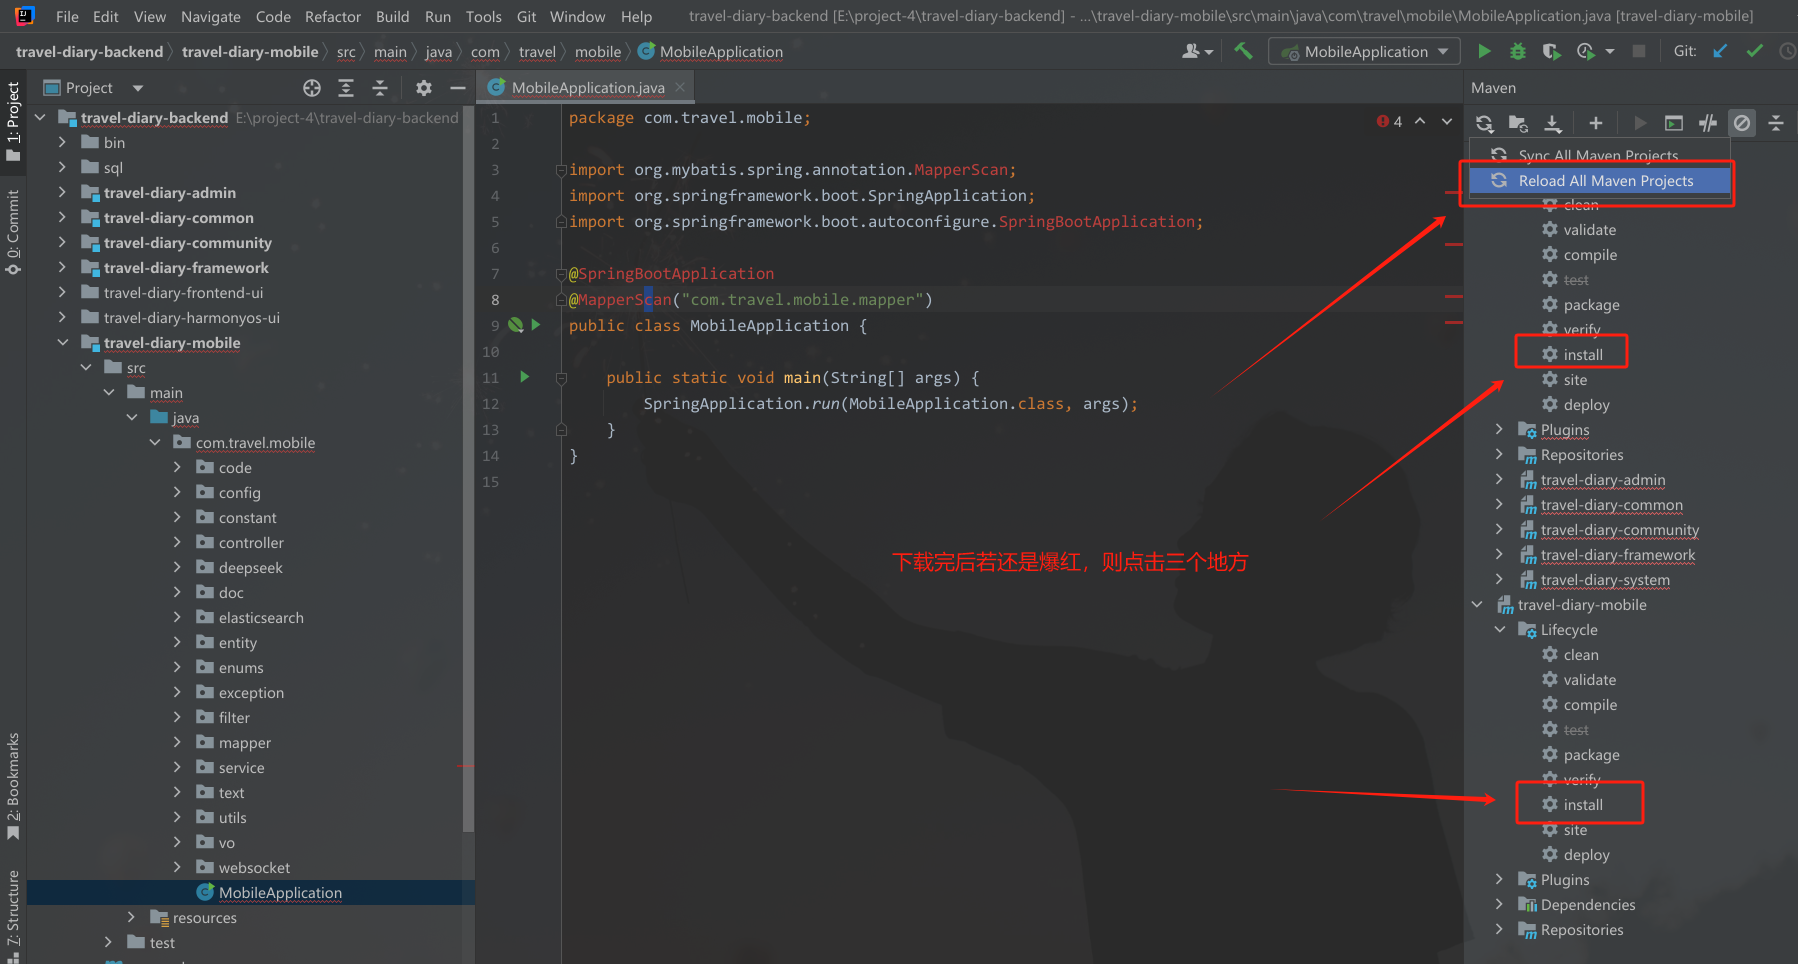The width and height of the screenshot is (1798, 964).
Task: Click the Maven download sources icon
Action: click(1553, 123)
